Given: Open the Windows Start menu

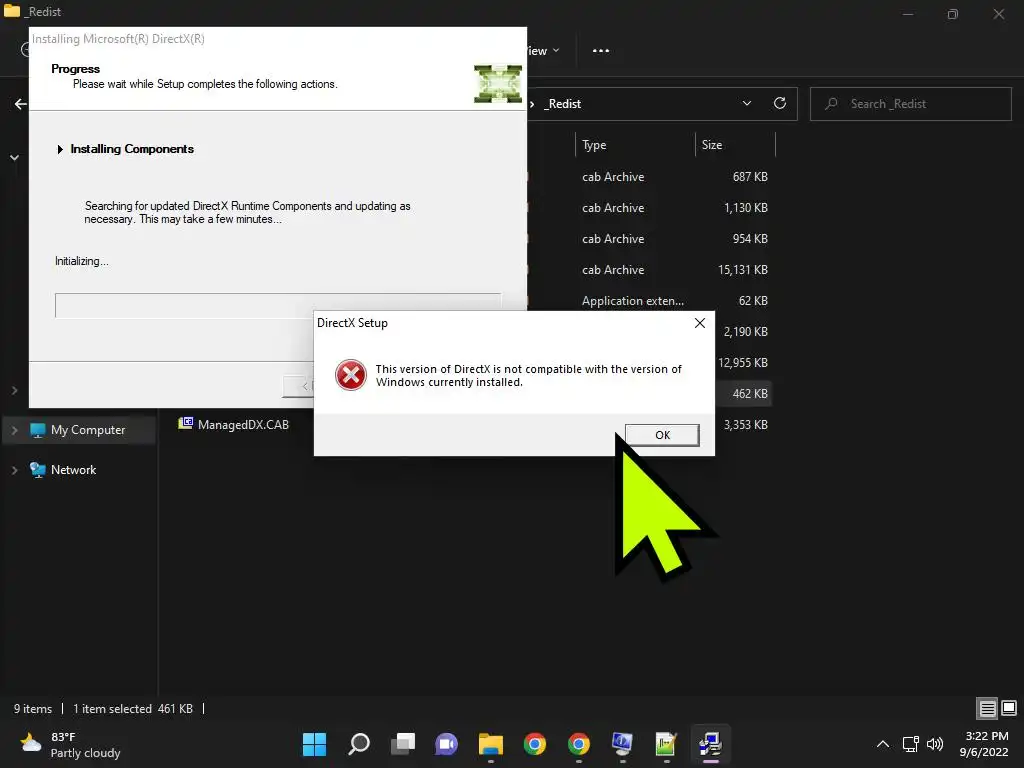Looking at the screenshot, I should click(x=314, y=744).
